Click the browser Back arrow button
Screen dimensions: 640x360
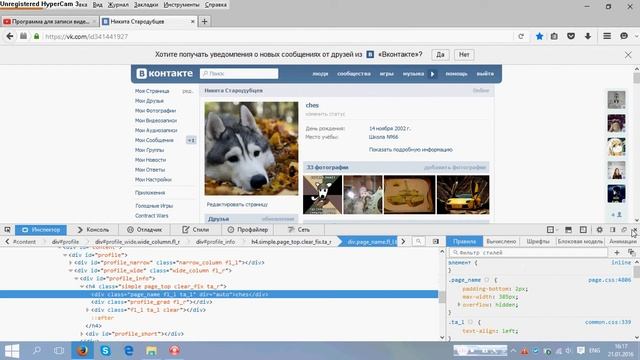10,36
